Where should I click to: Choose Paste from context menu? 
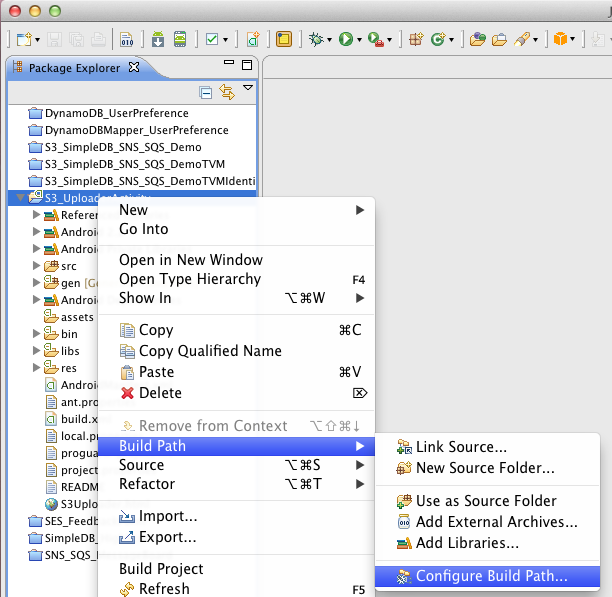click(236, 372)
